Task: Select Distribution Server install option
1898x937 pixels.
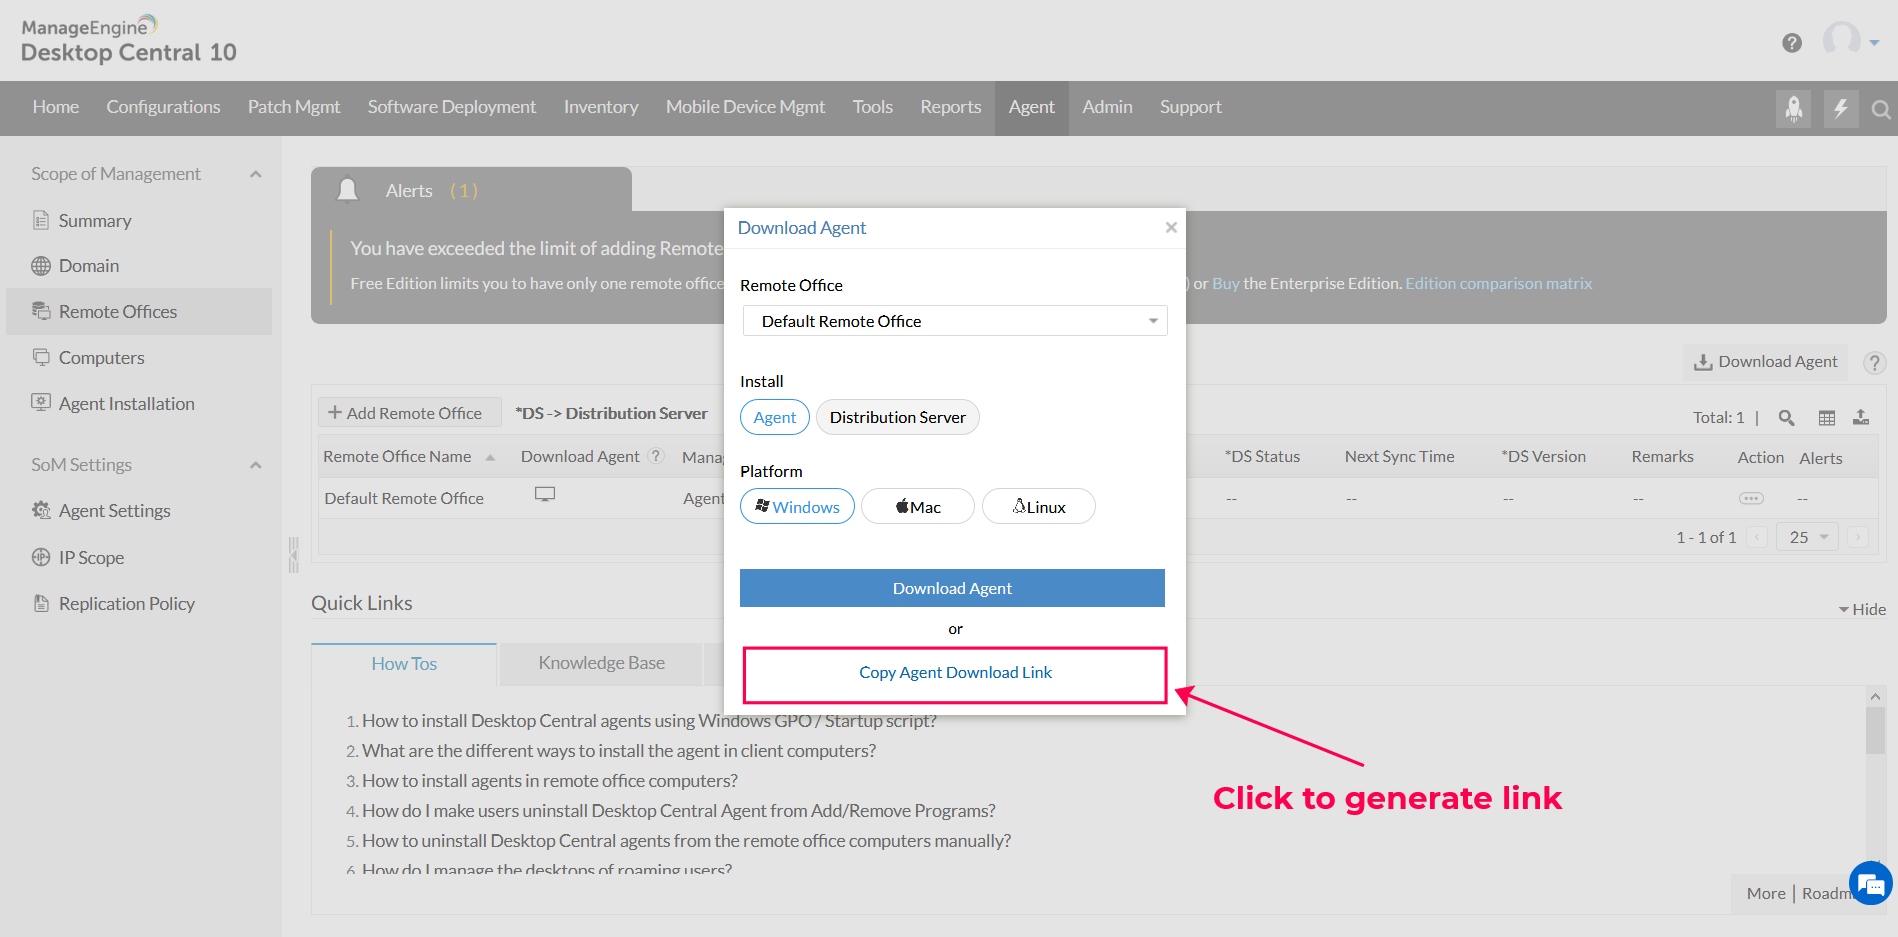Action: (x=898, y=417)
